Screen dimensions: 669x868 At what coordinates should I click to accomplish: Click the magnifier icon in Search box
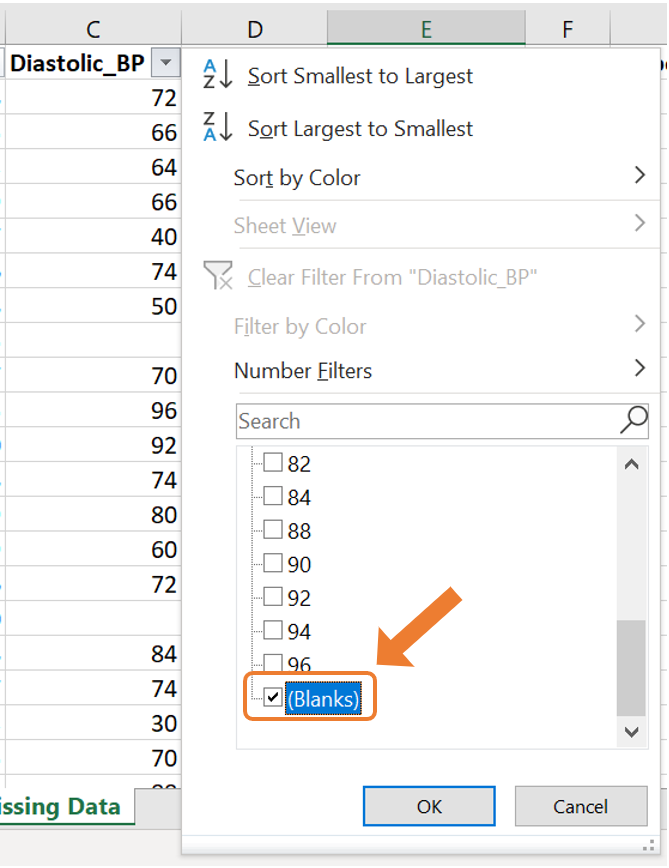[x=634, y=420]
